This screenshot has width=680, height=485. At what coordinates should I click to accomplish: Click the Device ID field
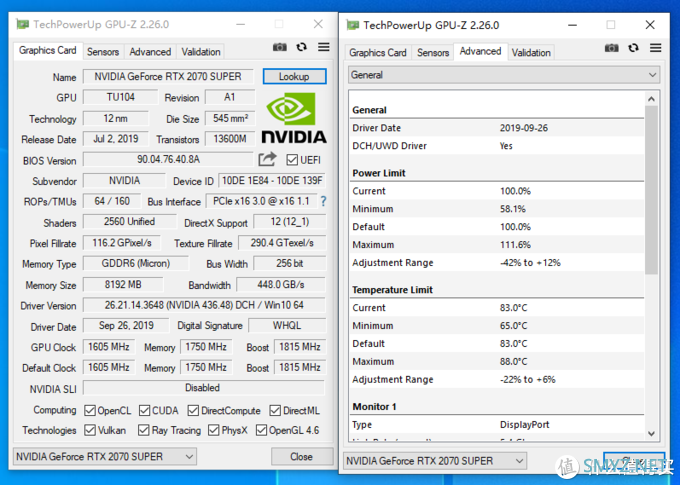272,180
